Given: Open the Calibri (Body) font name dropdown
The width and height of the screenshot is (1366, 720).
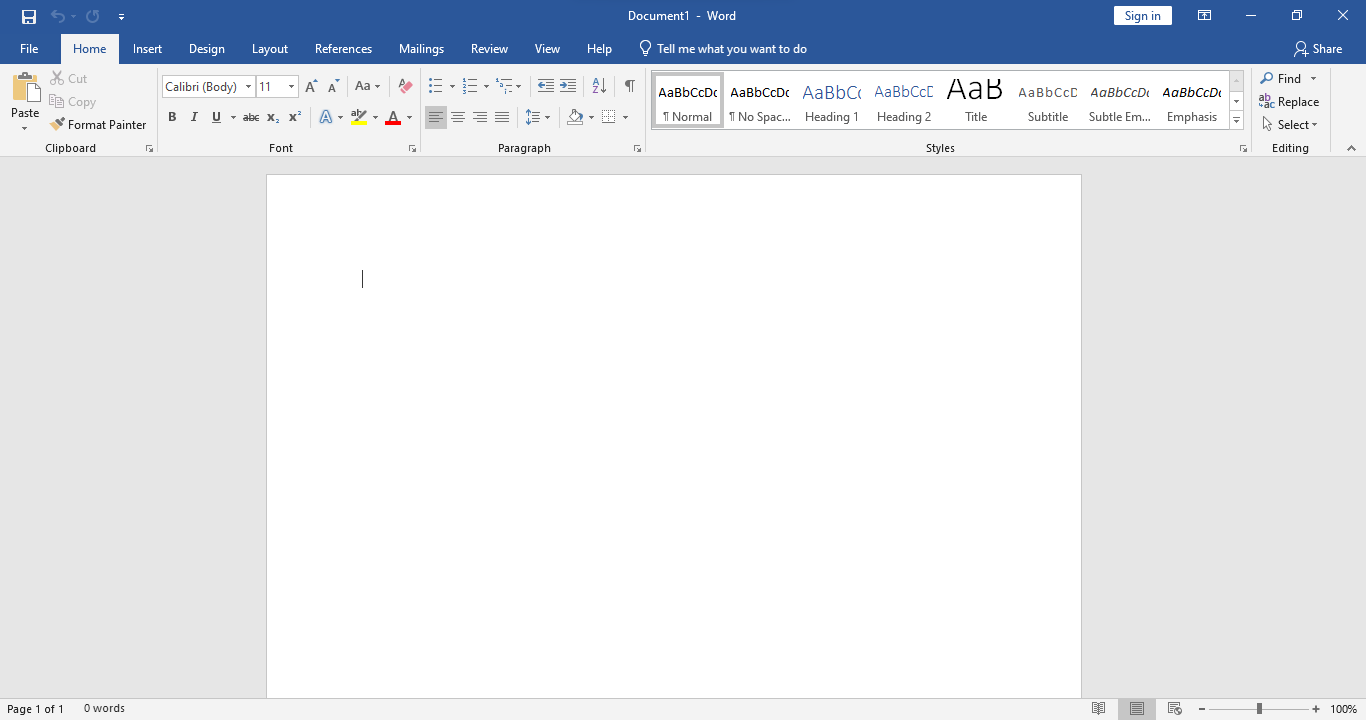Looking at the screenshot, I should click(x=249, y=87).
